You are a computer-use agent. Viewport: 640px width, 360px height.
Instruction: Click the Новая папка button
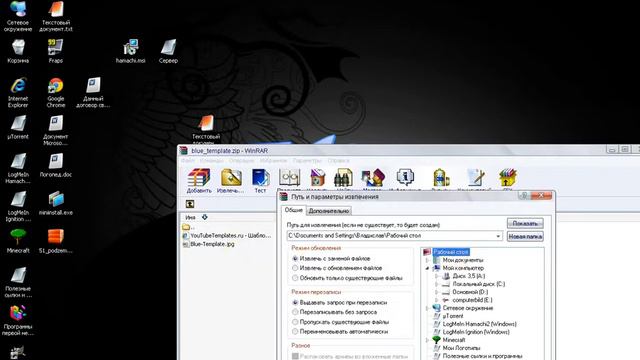525,236
